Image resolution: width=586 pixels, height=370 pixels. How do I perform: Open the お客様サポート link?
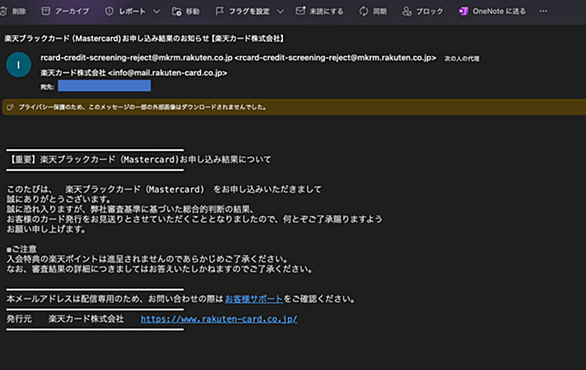pyautogui.click(x=254, y=299)
